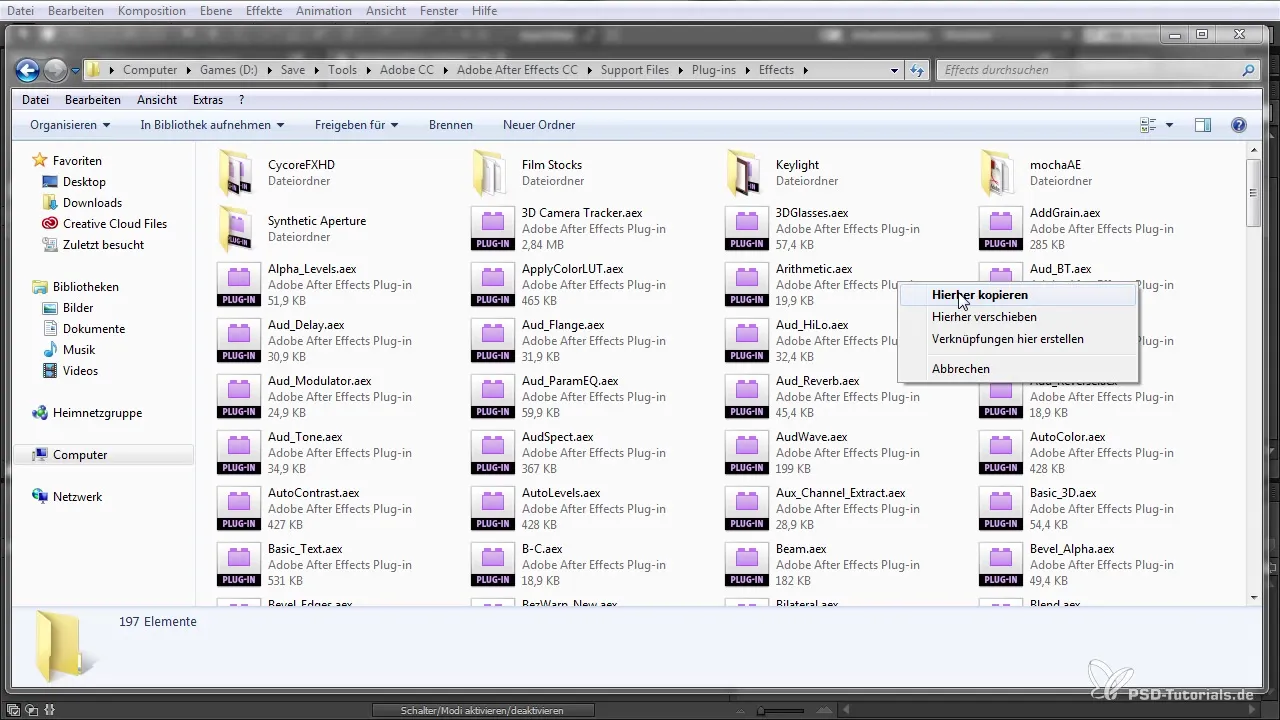Click the Aud_Delay.aex plug-in icon
This screenshot has height=720, width=1280.
pyautogui.click(x=238, y=341)
